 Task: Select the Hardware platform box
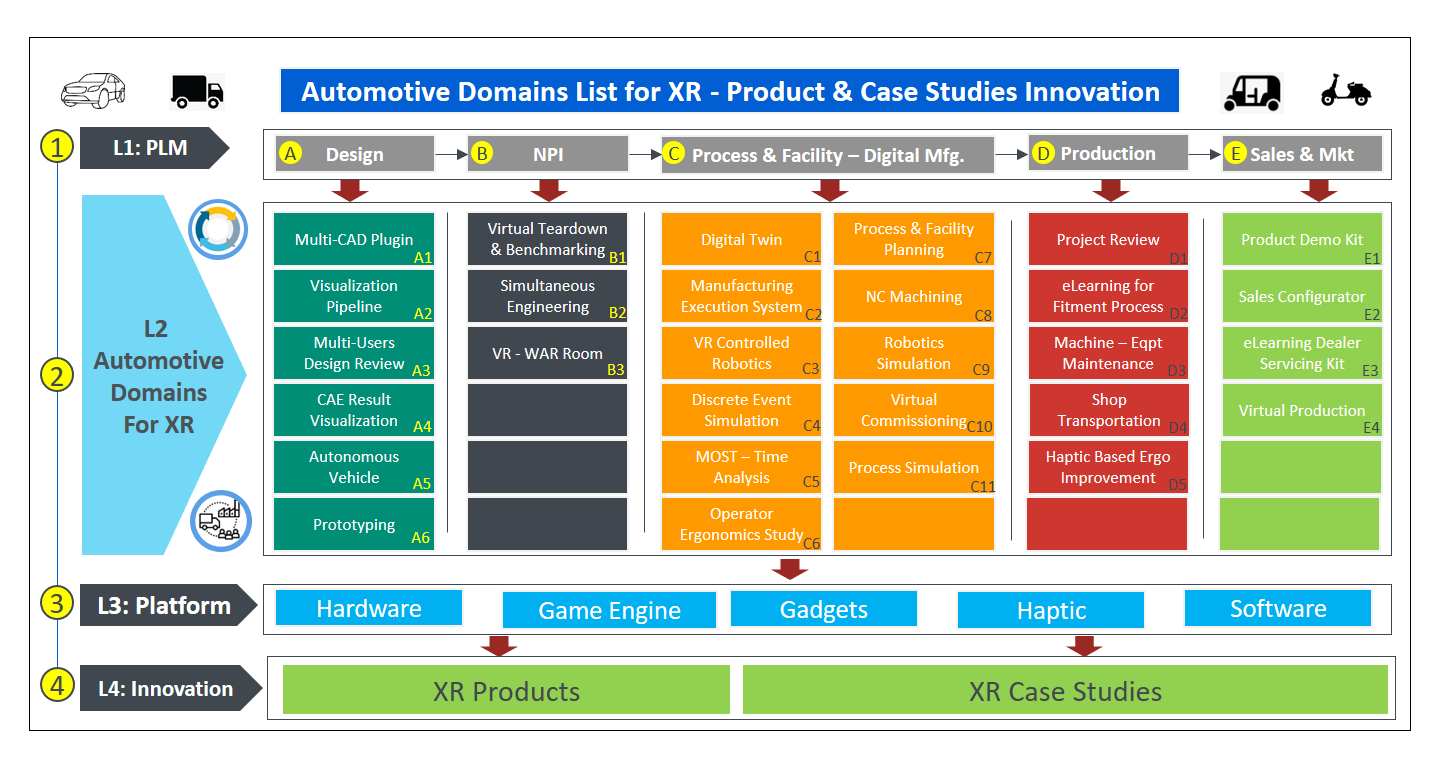tap(369, 608)
